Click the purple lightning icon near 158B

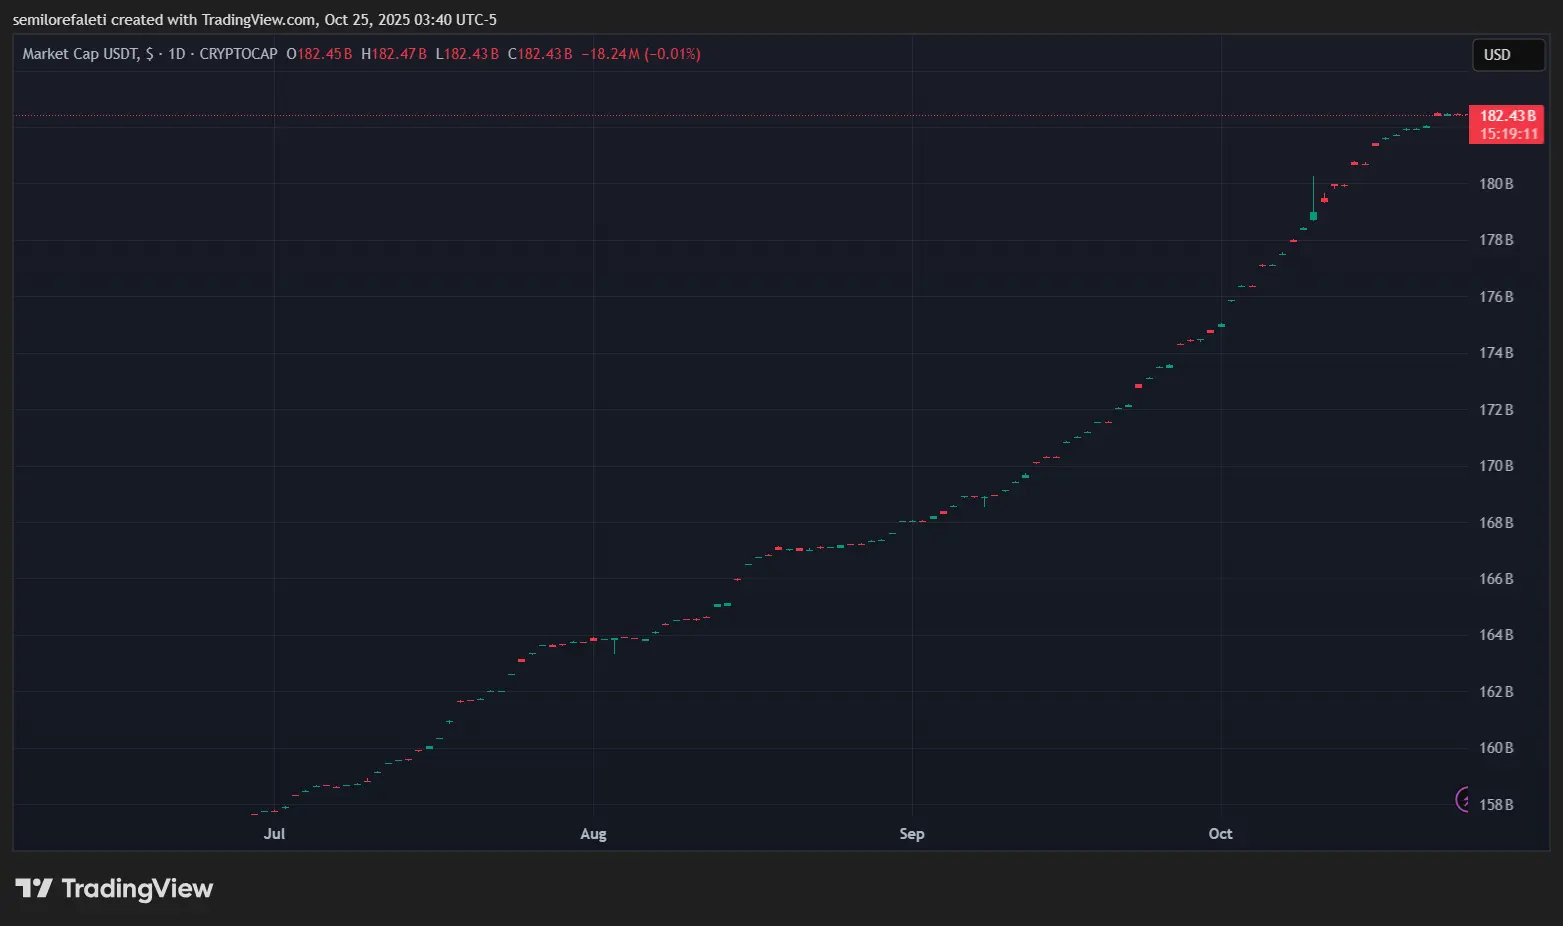click(x=1463, y=799)
